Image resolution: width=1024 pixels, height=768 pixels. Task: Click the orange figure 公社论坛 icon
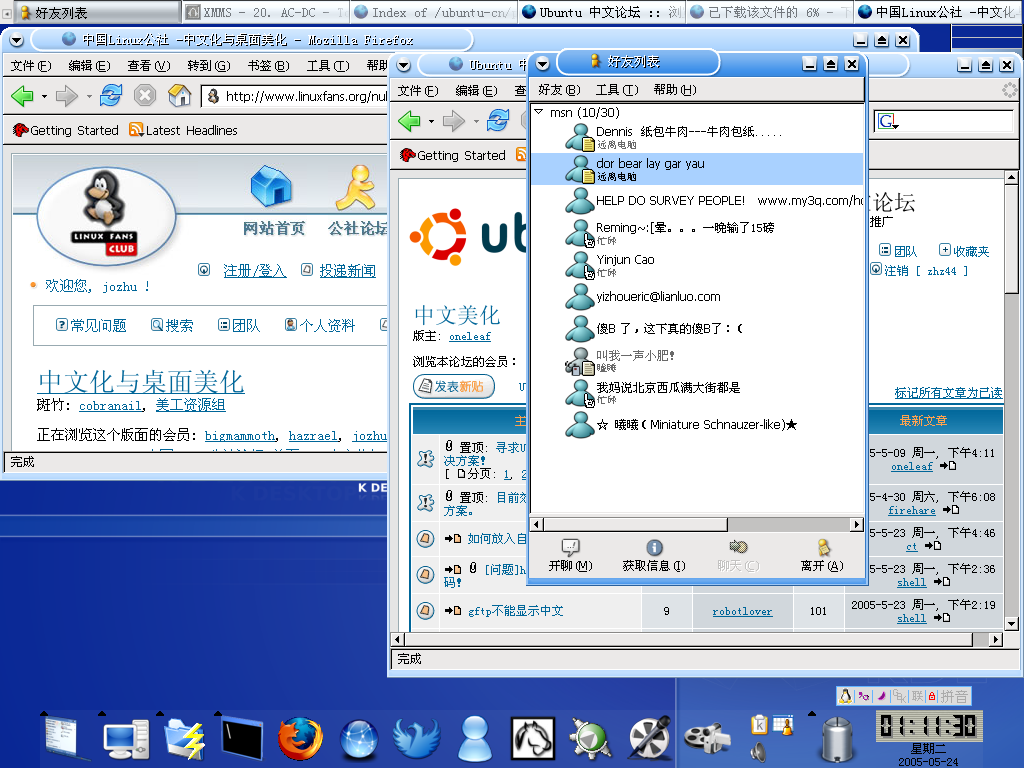[356, 187]
